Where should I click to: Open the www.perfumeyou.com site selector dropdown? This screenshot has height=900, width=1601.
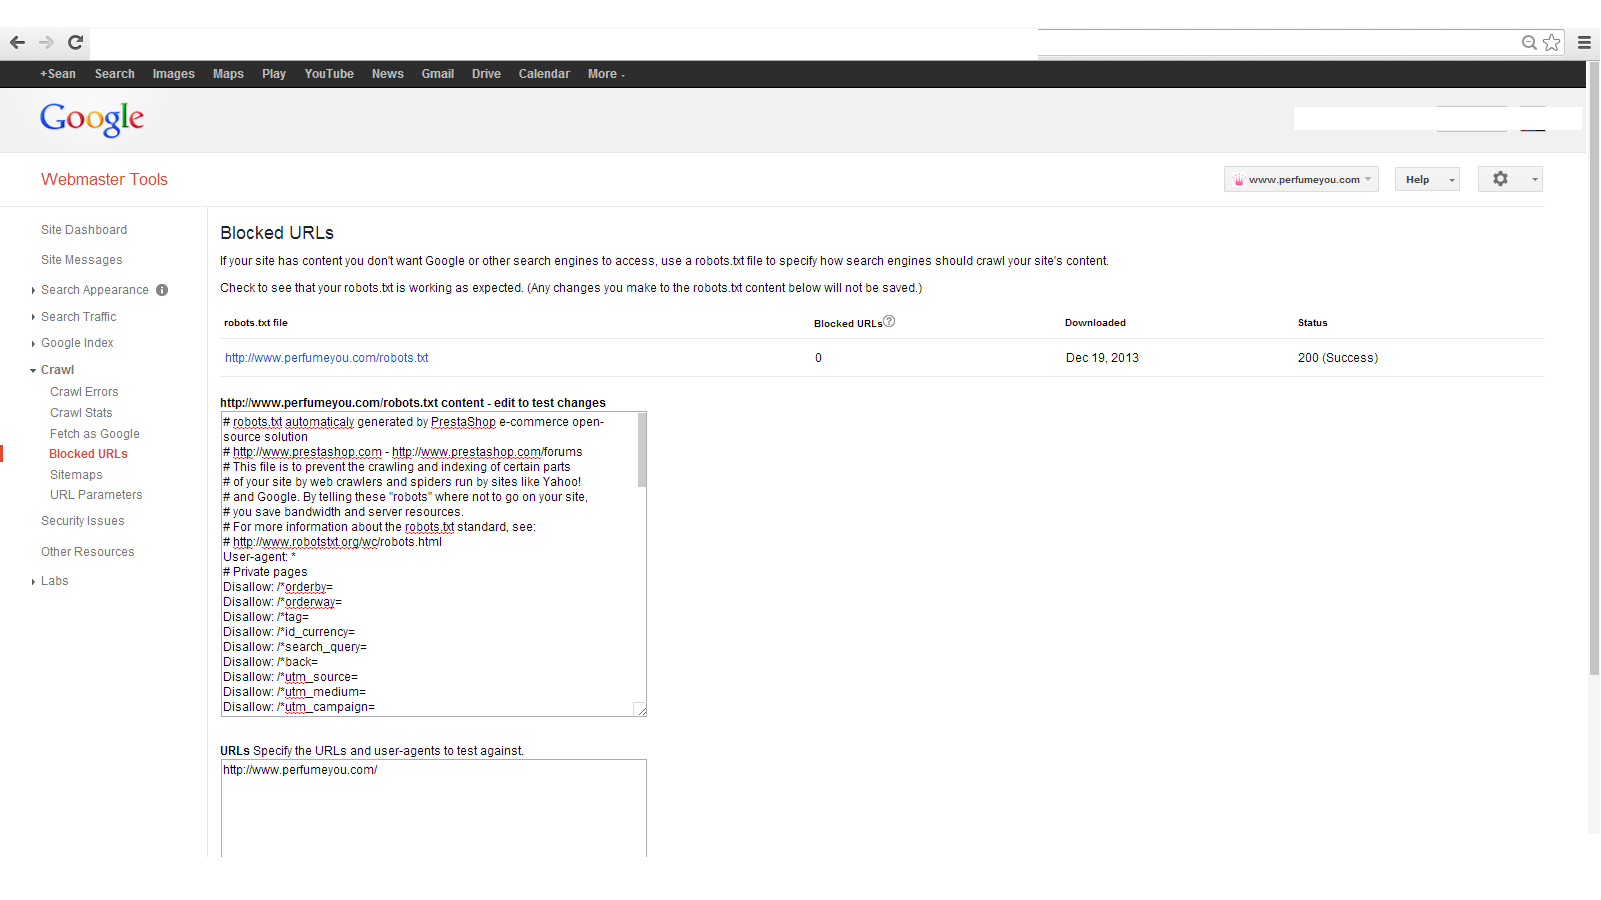pyautogui.click(x=1301, y=179)
